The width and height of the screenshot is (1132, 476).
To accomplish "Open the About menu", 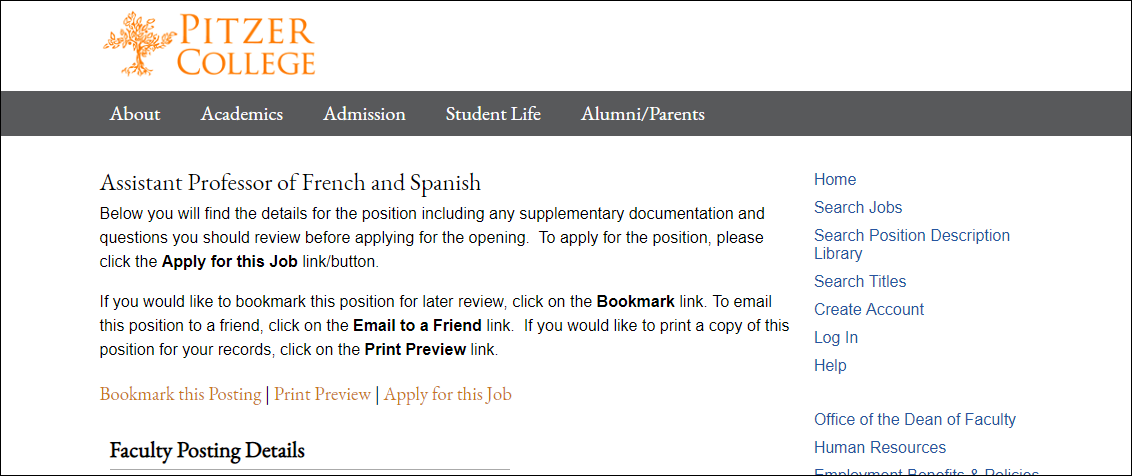I will click(x=135, y=113).
